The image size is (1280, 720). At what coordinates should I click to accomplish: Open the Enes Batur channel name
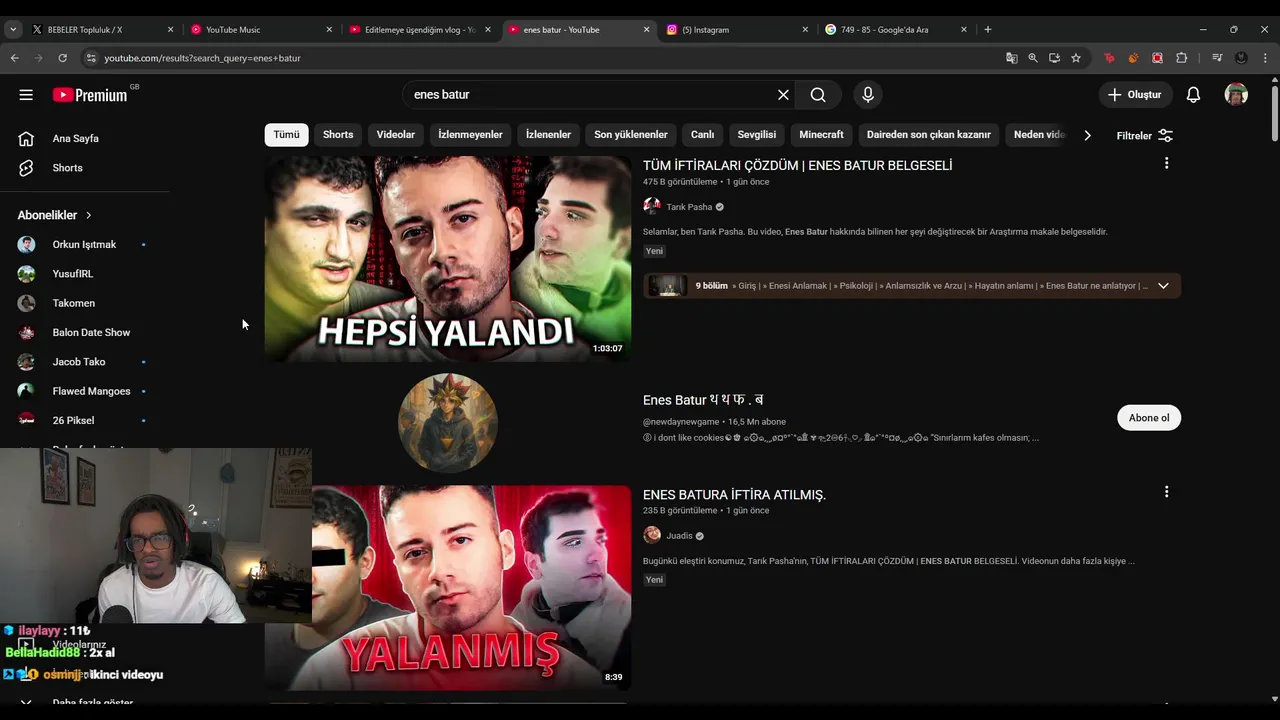pyautogui.click(x=703, y=400)
